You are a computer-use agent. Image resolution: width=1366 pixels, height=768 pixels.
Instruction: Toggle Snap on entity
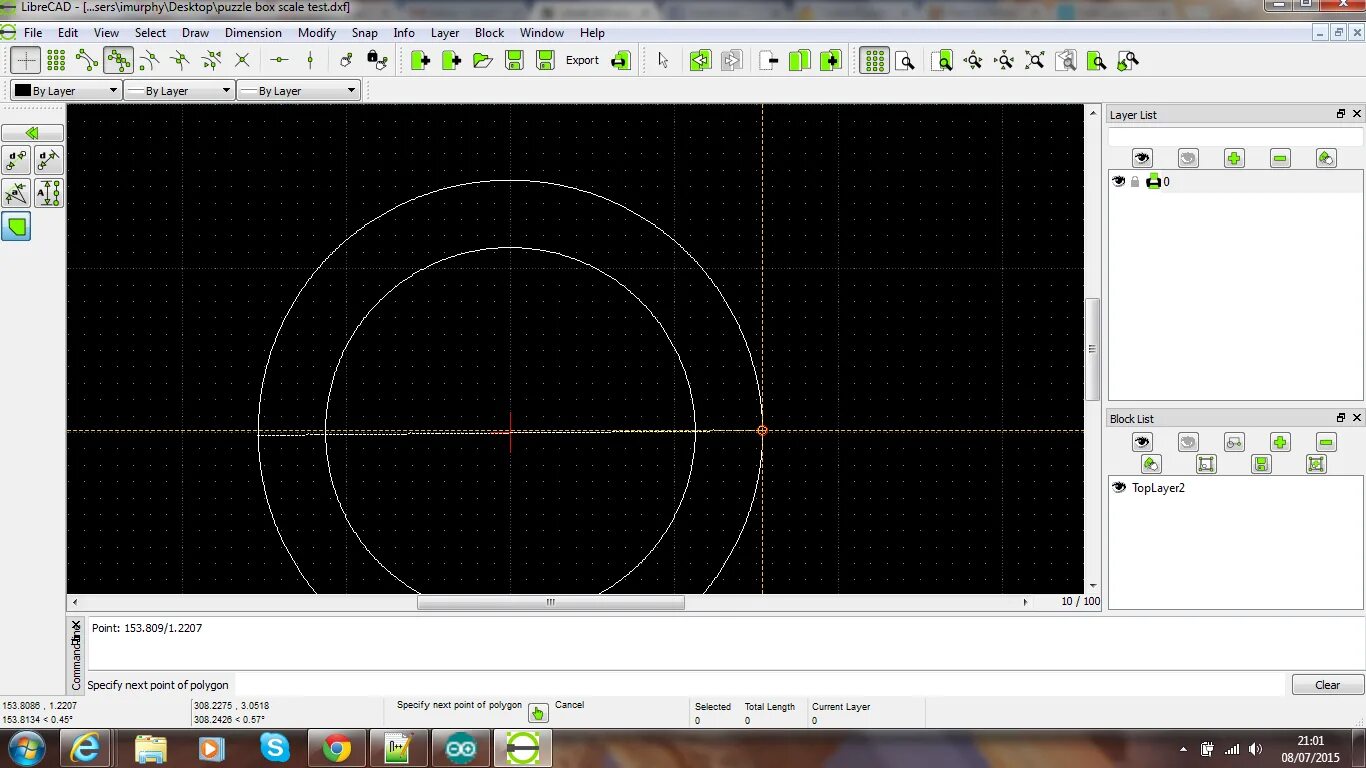tap(118, 61)
